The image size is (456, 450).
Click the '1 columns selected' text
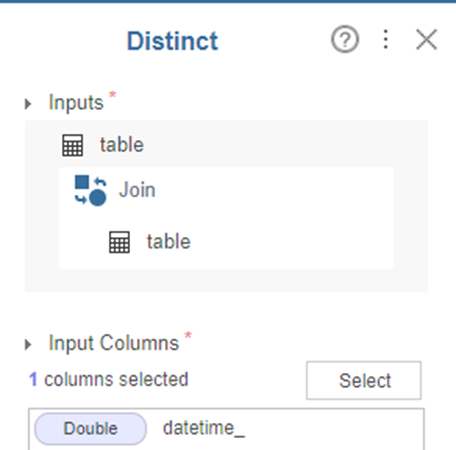(109, 379)
